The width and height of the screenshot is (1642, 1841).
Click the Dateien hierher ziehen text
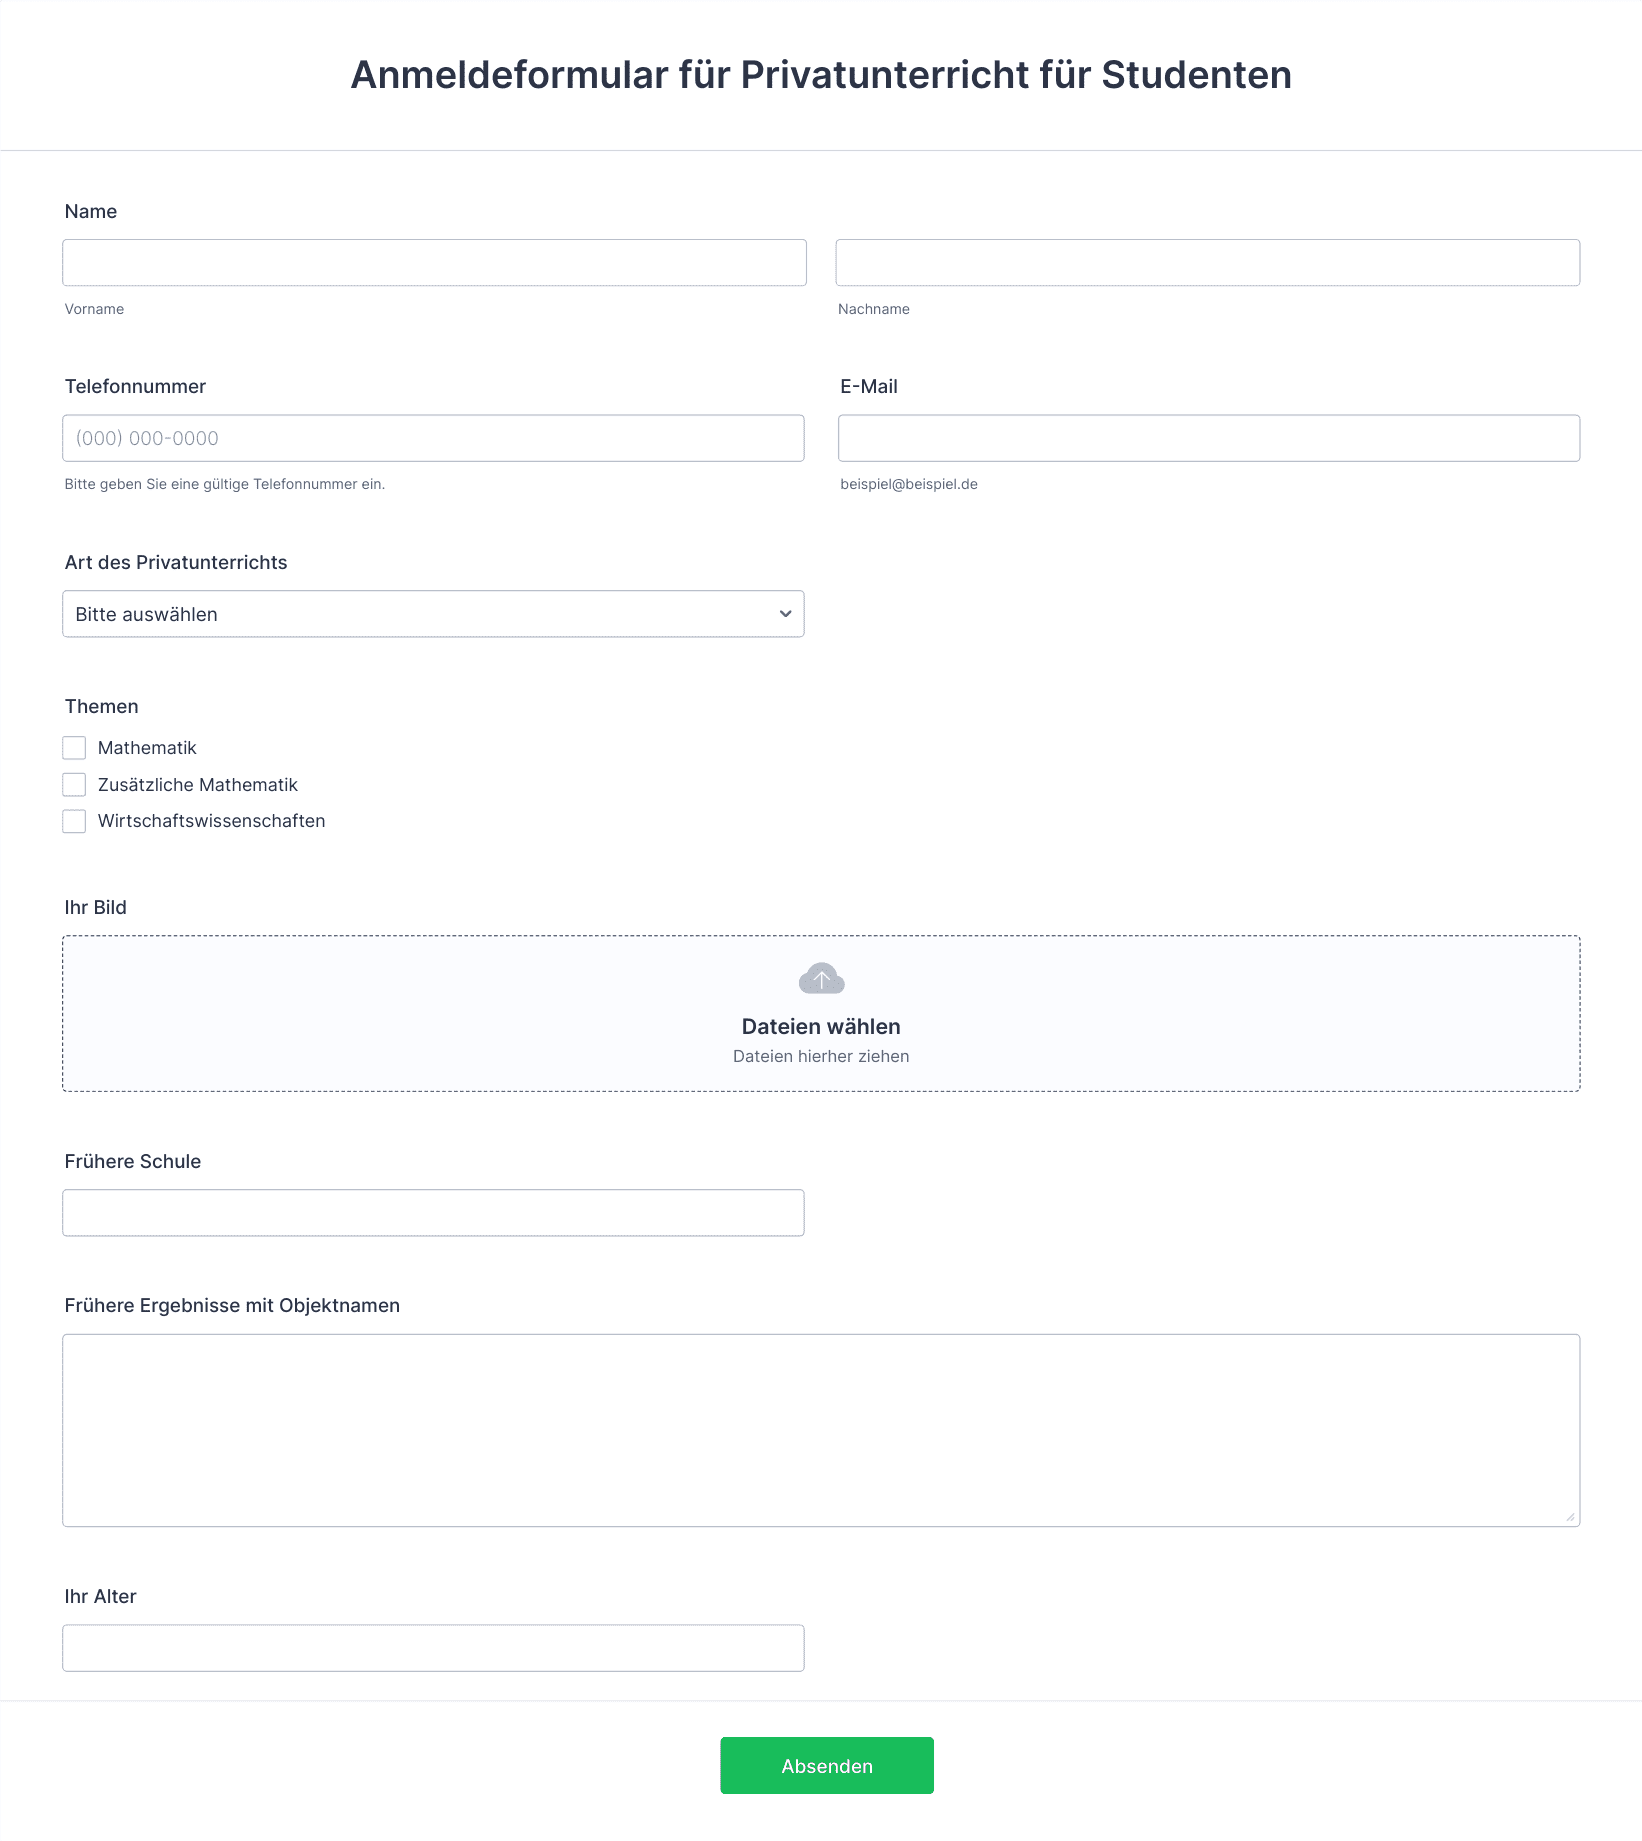821,1057
